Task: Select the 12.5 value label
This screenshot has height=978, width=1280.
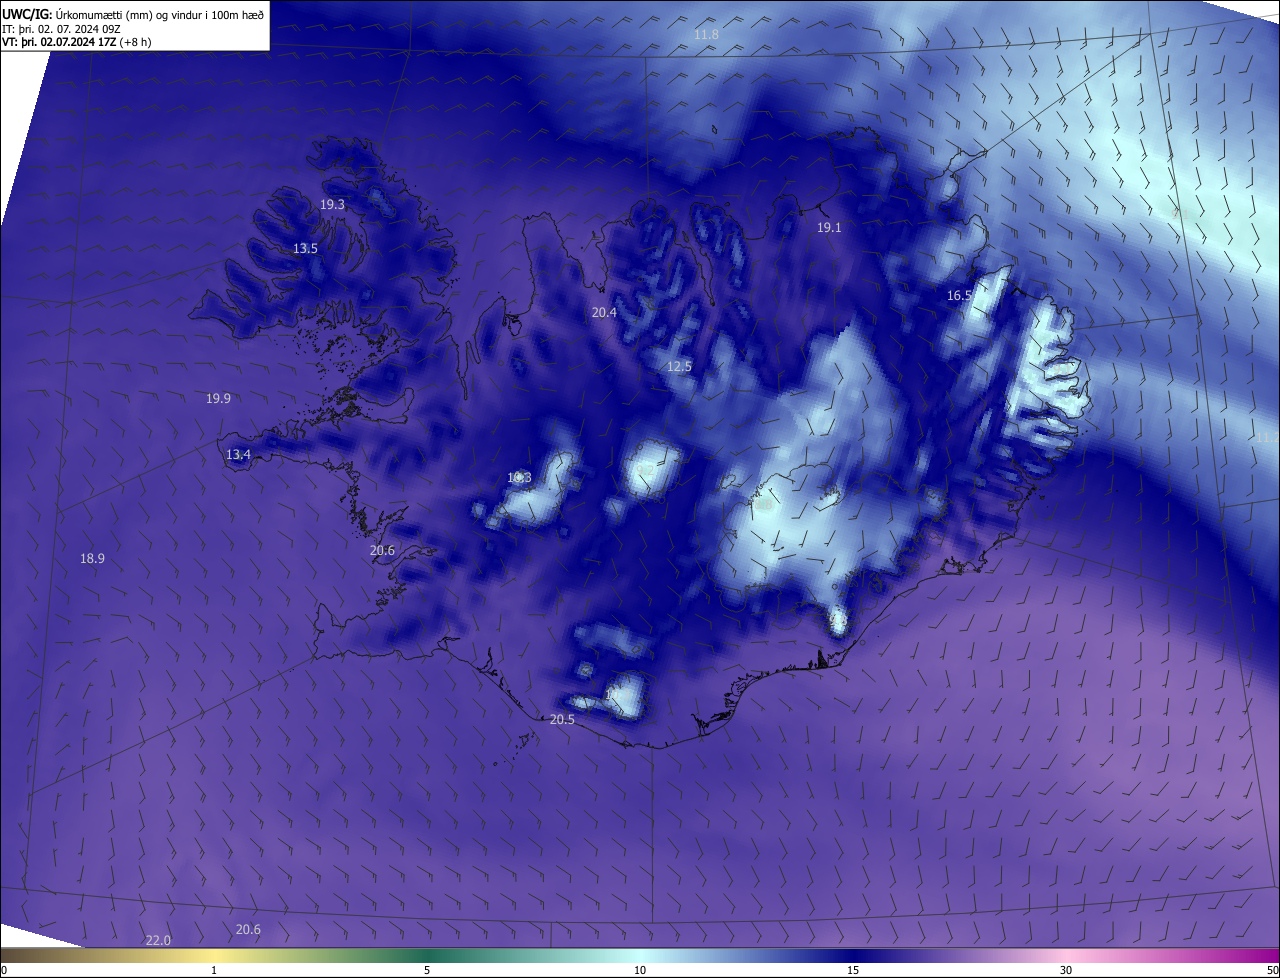Action: (x=679, y=367)
